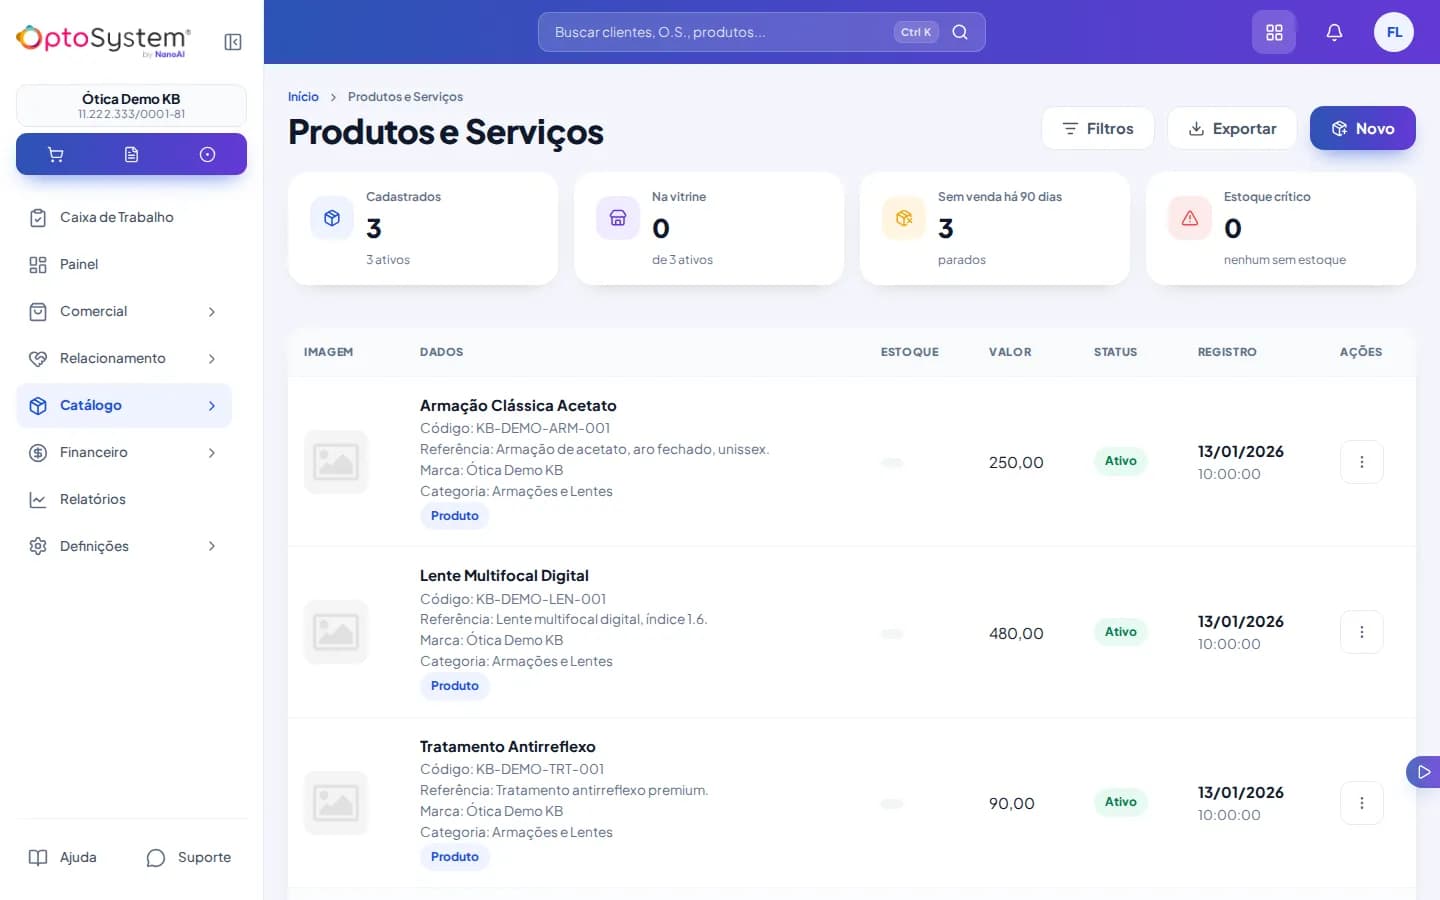Screen dimensions: 1440x900
Task: Select the Tratamento Antirreflexo product name
Action: pyautogui.click(x=508, y=747)
